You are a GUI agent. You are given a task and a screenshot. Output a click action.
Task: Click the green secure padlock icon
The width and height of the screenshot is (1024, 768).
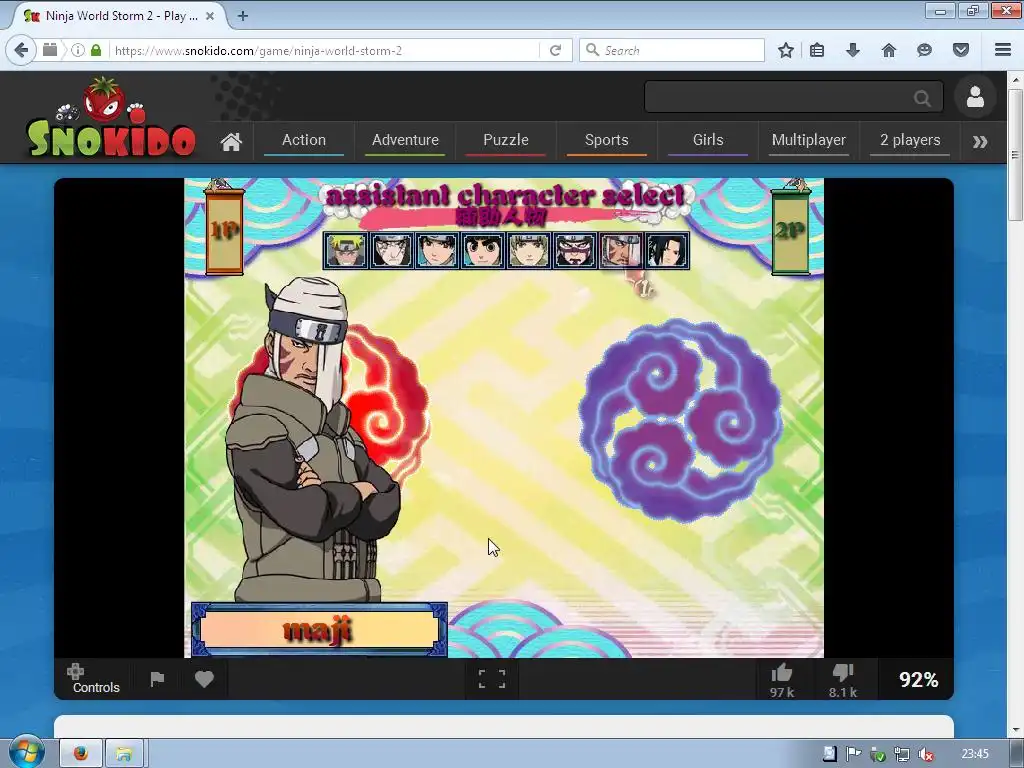[x=96, y=50]
